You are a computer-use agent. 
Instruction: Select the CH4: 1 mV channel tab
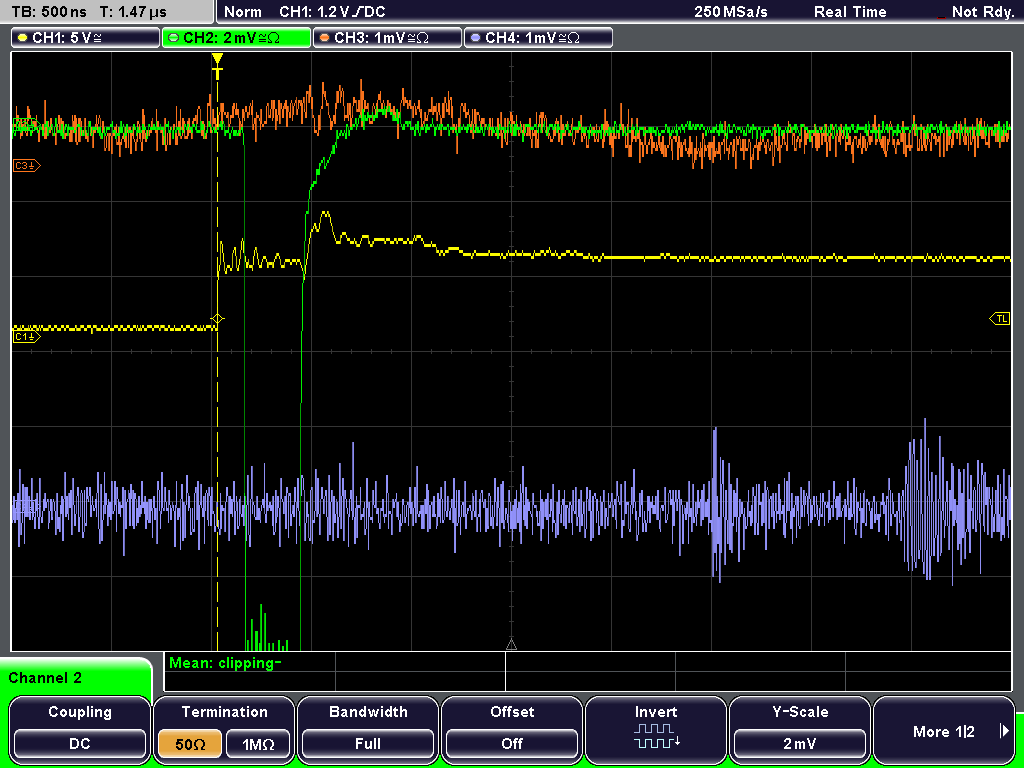coord(538,38)
